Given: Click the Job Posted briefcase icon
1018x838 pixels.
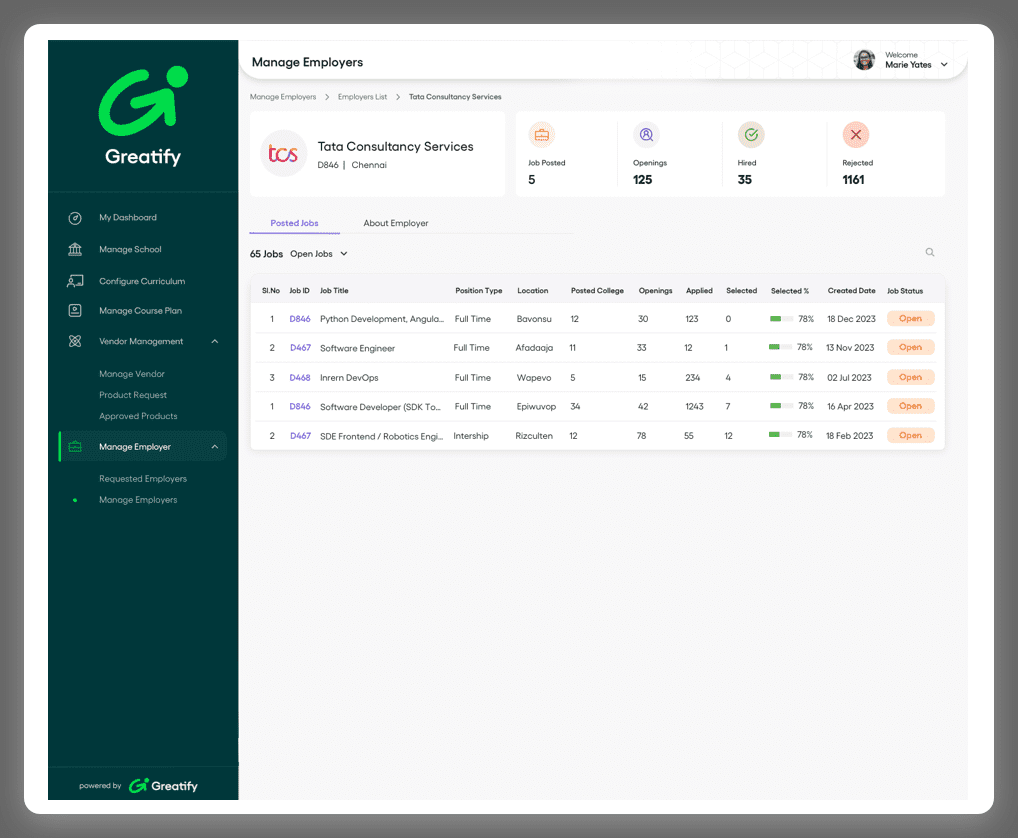Looking at the screenshot, I should tap(541, 135).
